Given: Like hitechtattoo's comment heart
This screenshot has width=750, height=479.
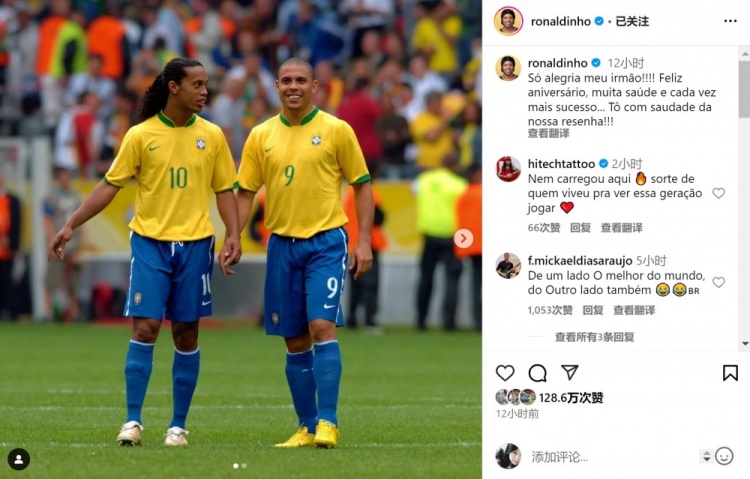Looking at the screenshot, I should click(x=718, y=193).
